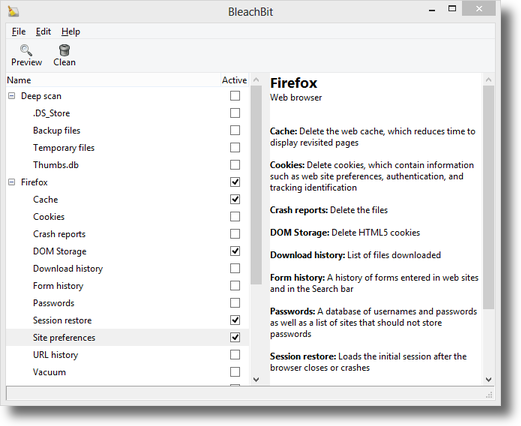Uncheck the Session restore checkbox
This screenshot has height=426, width=521.
[x=235, y=320]
